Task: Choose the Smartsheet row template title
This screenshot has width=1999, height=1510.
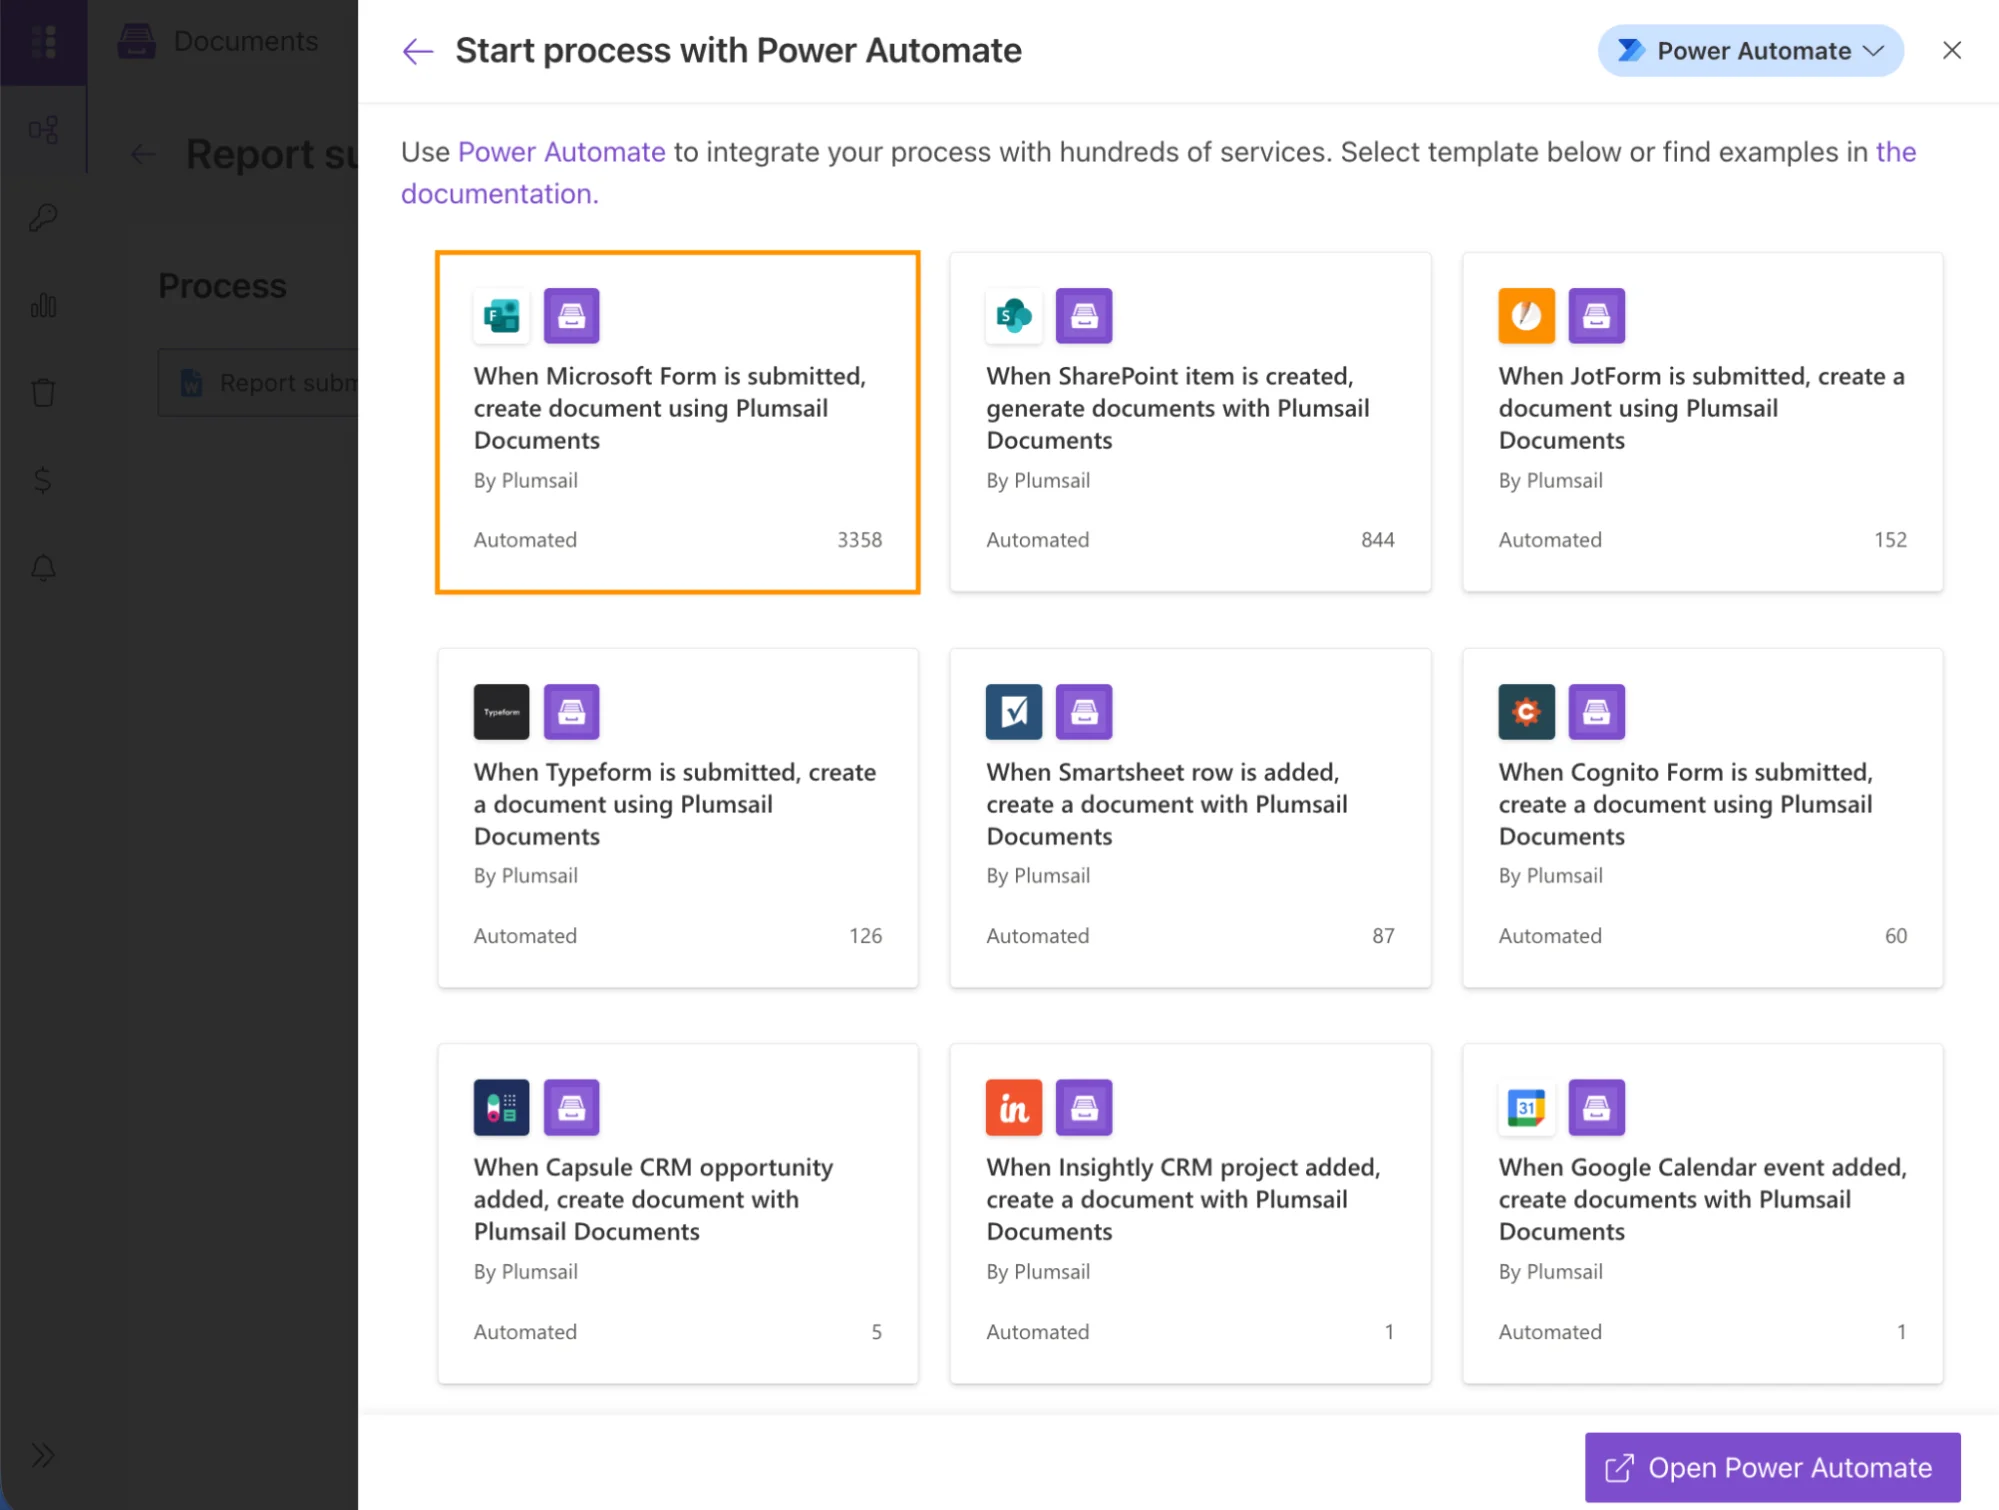Action: pos(1167,804)
